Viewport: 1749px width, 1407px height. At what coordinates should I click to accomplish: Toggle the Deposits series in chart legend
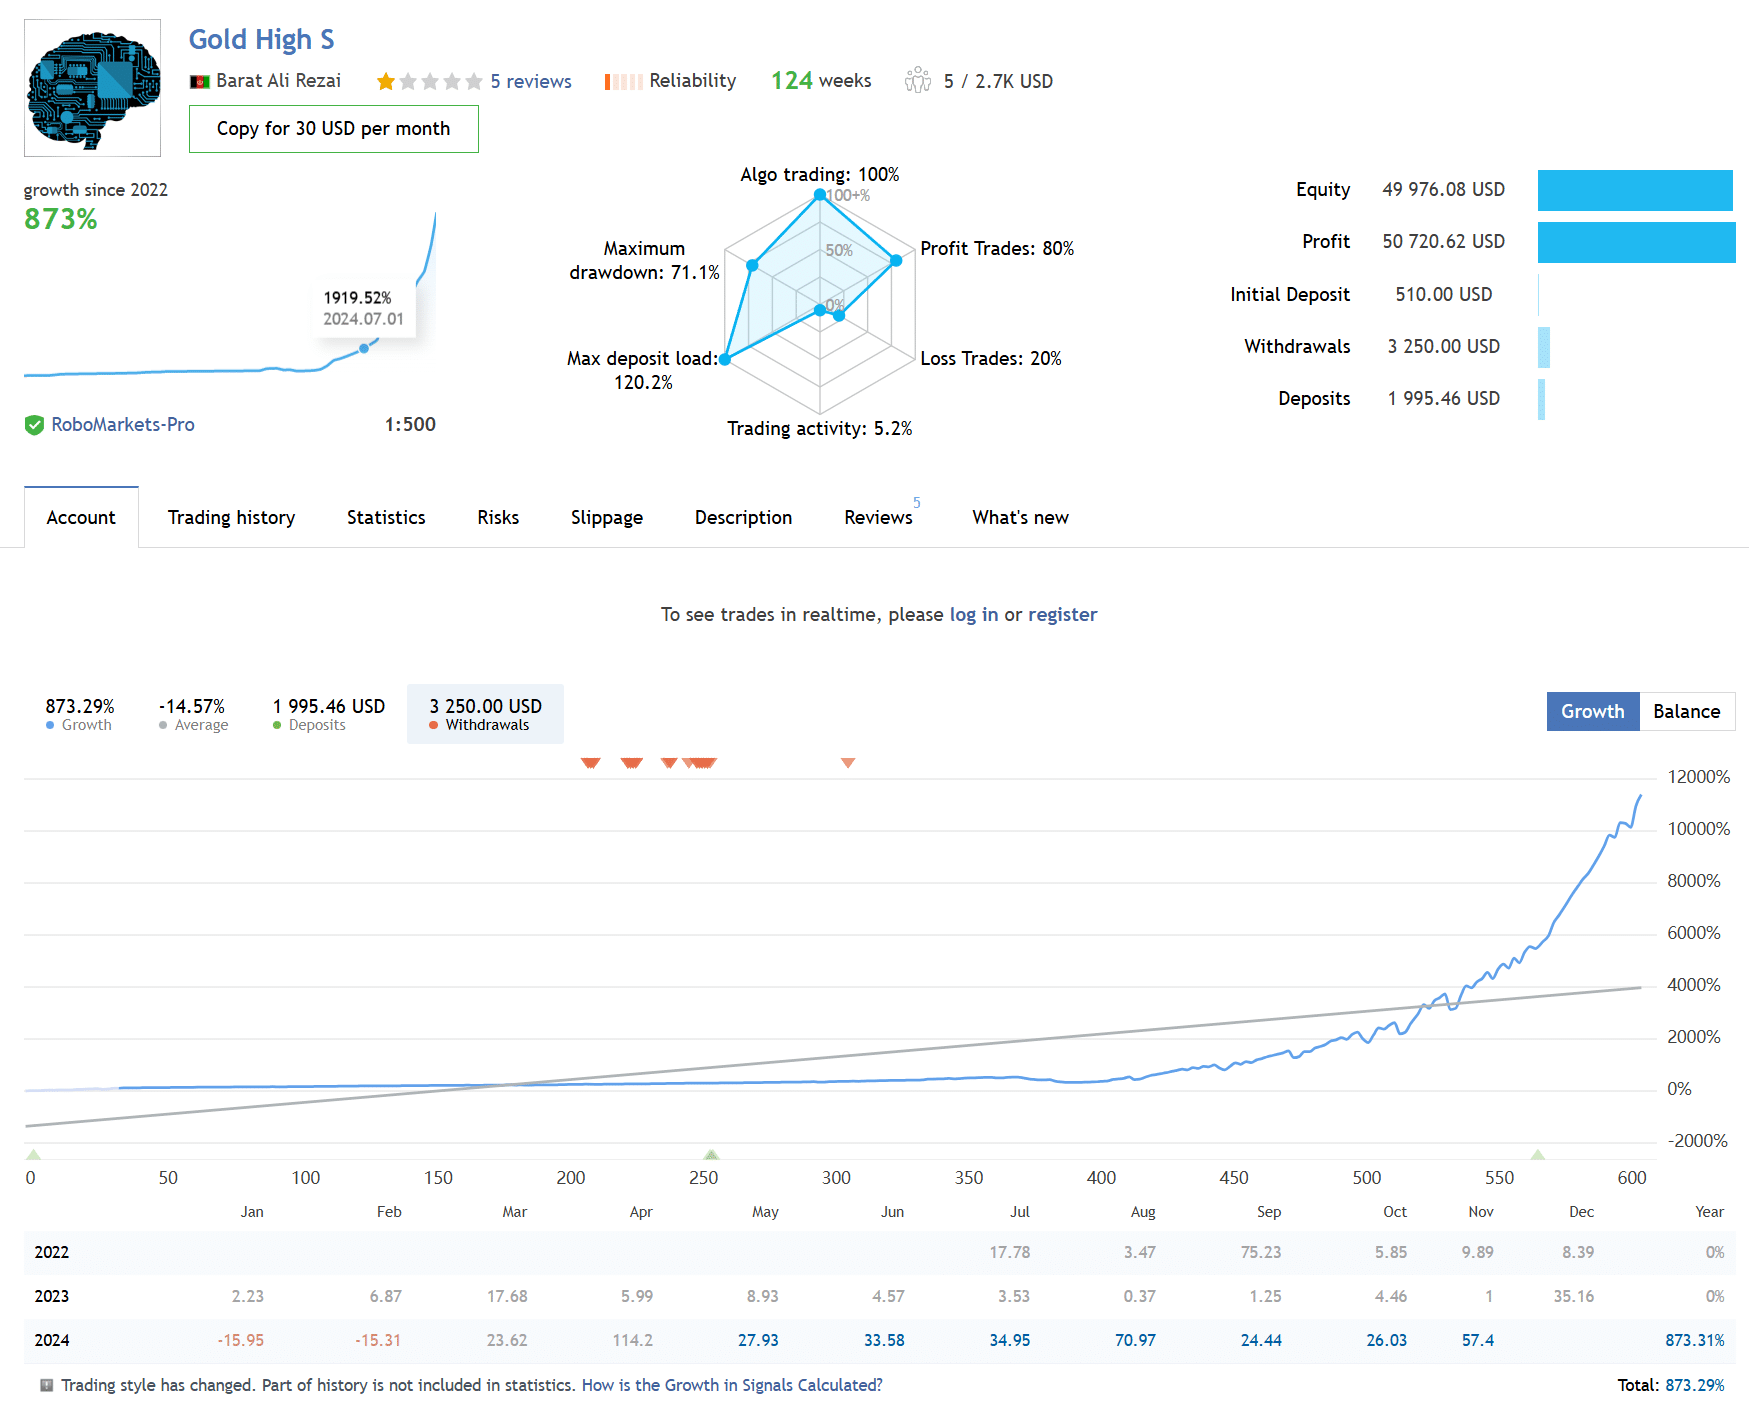(x=328, y=714)
